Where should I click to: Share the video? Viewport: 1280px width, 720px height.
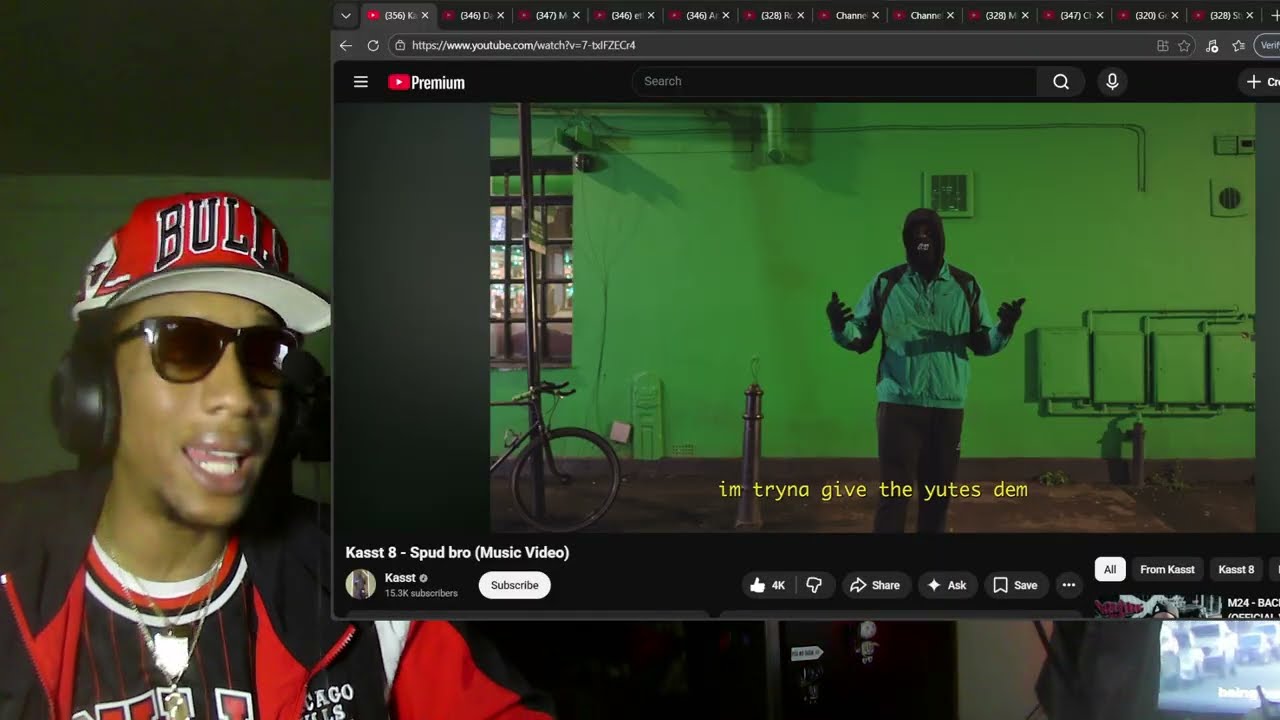(875, 585)
